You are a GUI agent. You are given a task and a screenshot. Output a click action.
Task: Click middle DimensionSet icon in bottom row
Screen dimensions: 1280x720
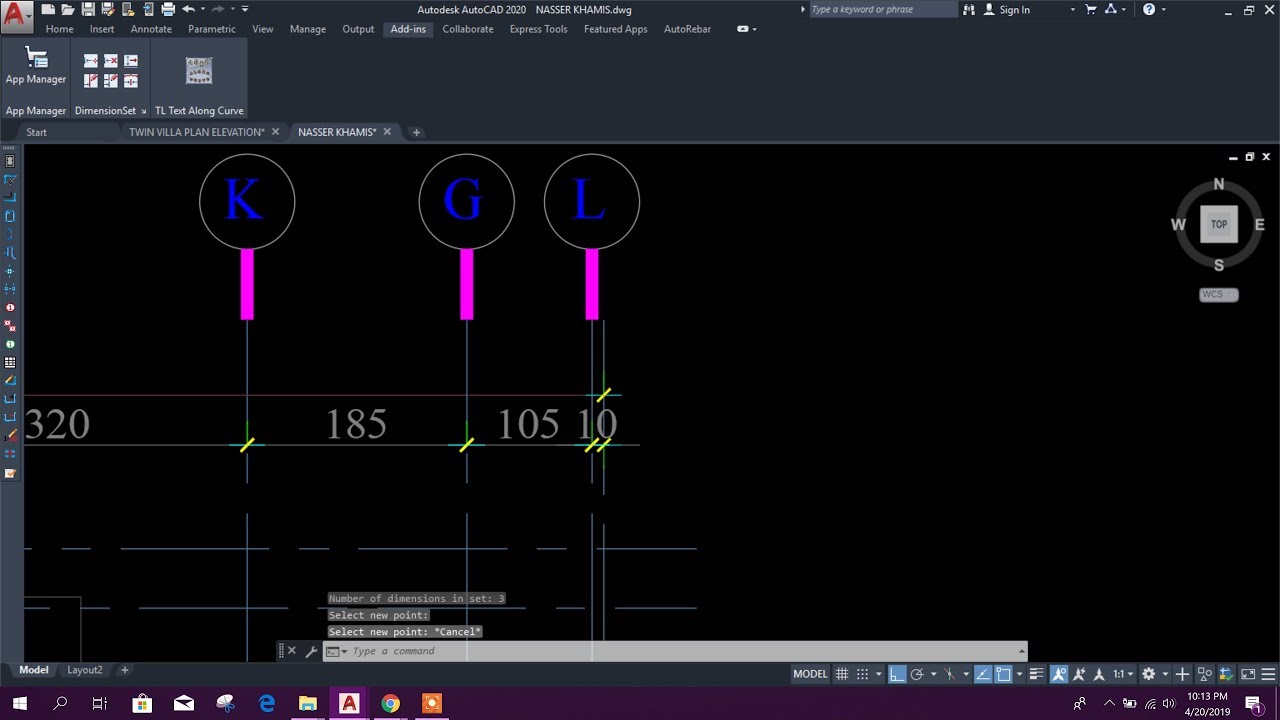[111, 81]
